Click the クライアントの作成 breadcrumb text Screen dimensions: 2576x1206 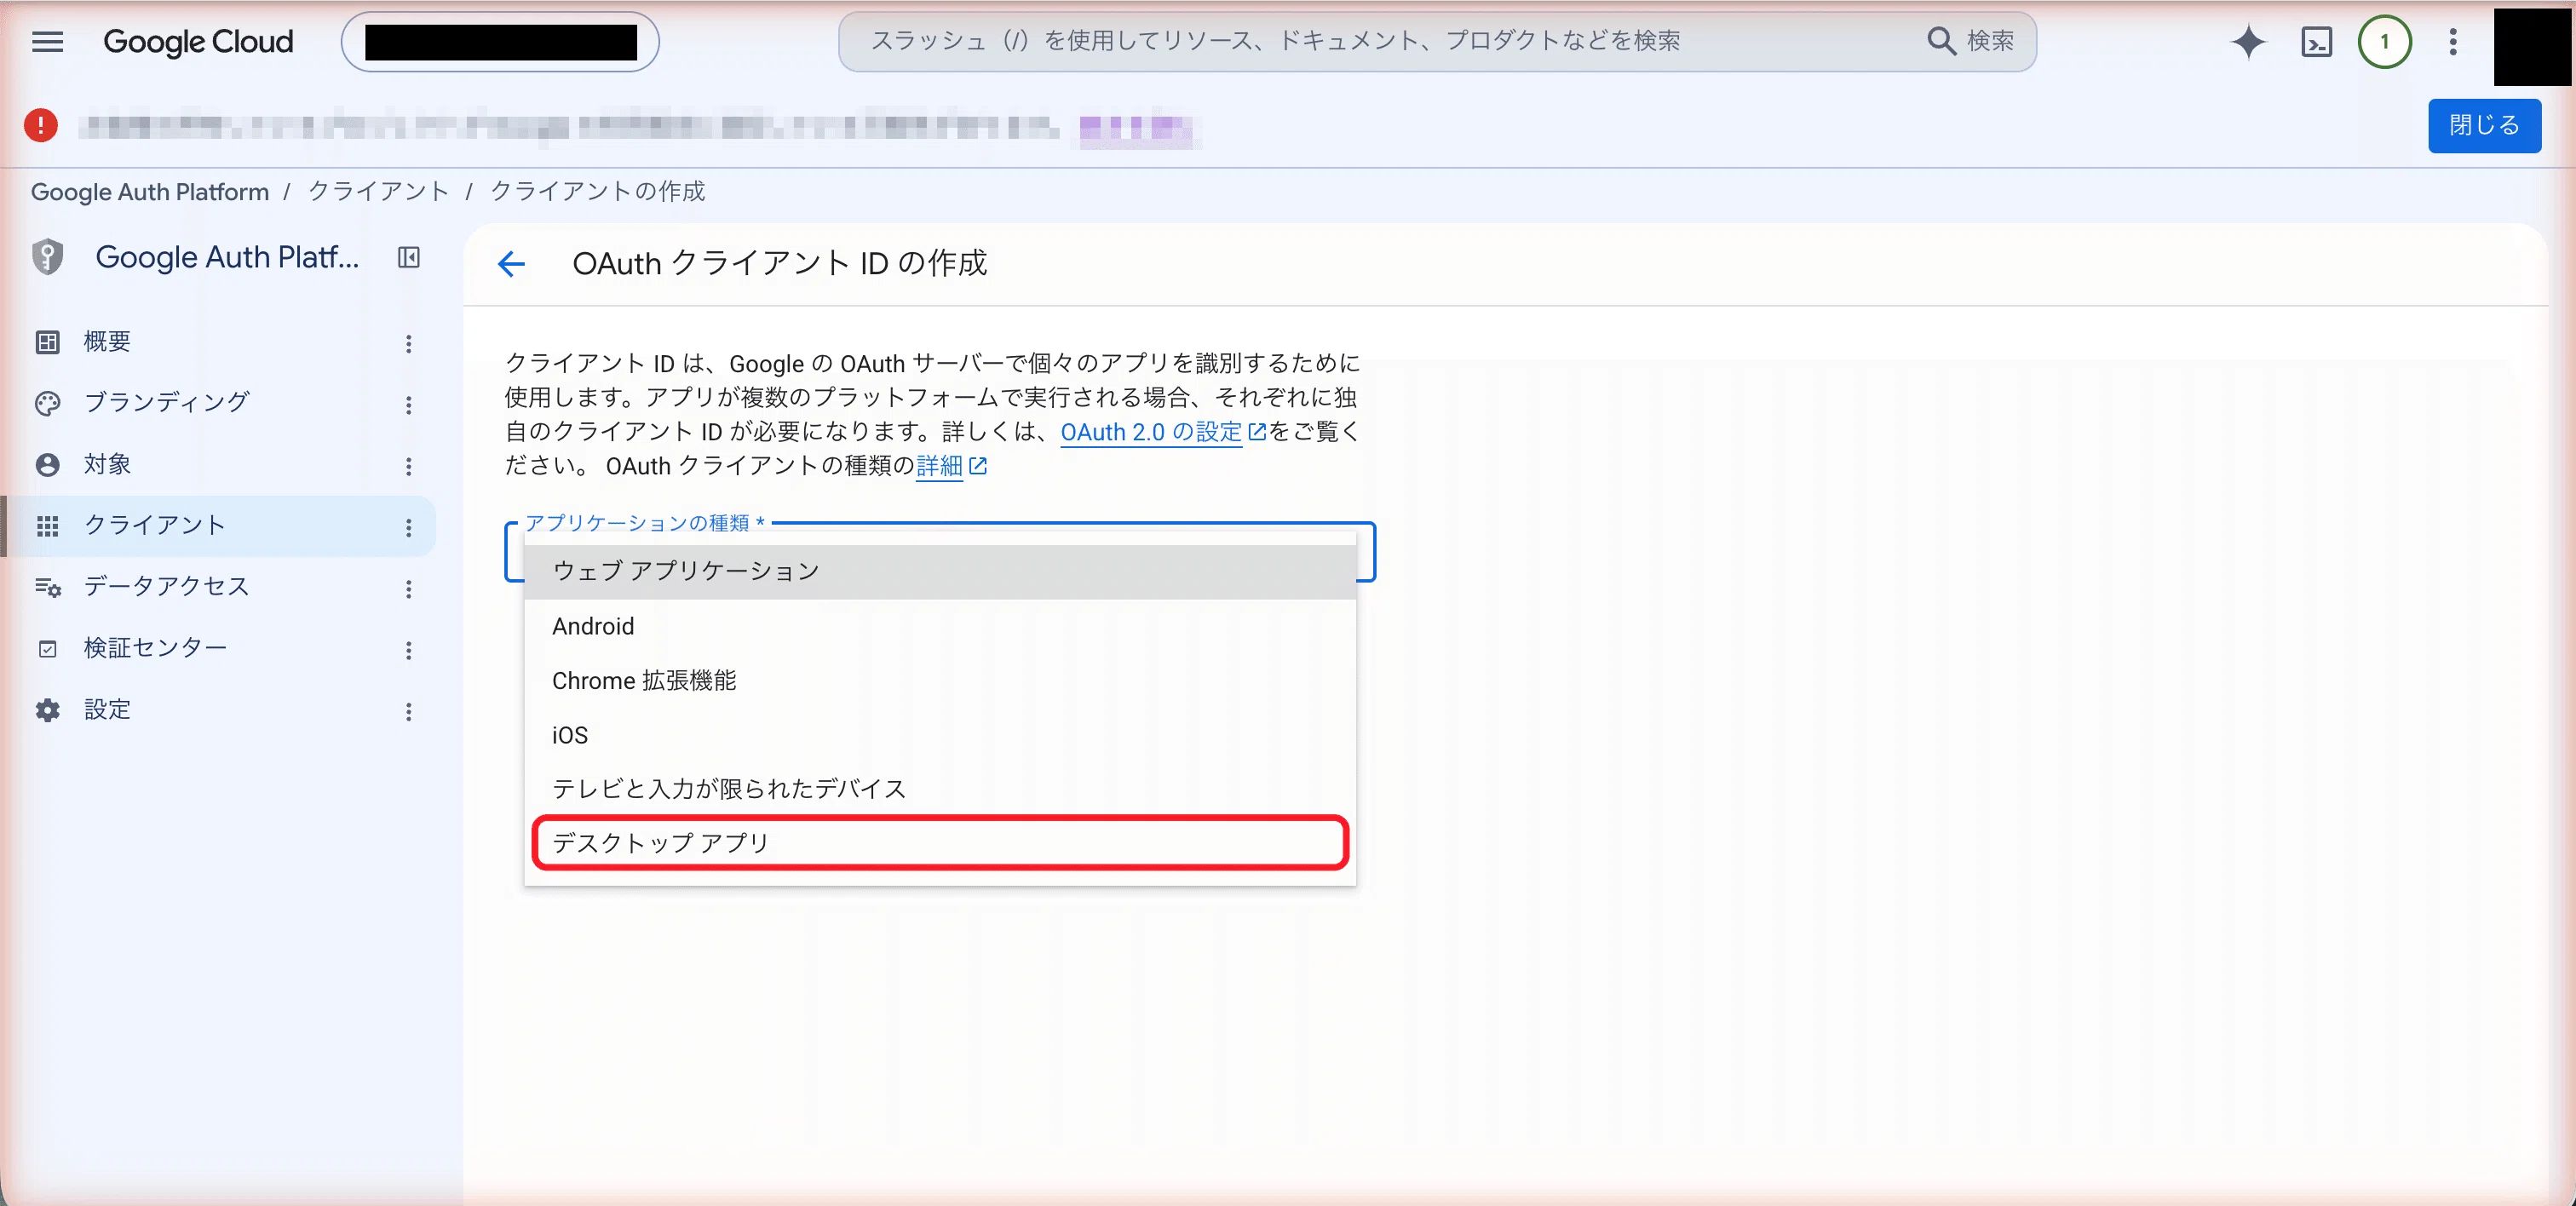597,191
